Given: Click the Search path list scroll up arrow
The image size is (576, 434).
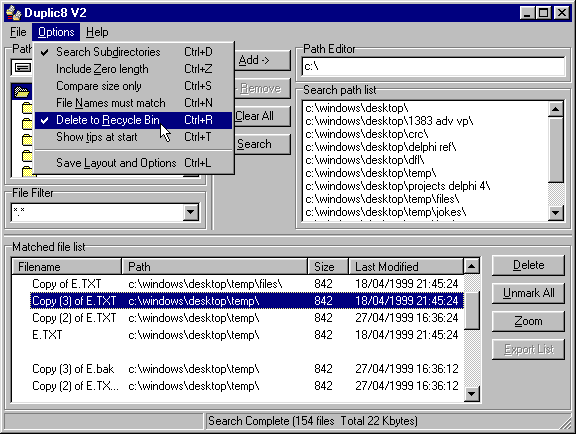Looking at the screenshot, I should point(555,109).
